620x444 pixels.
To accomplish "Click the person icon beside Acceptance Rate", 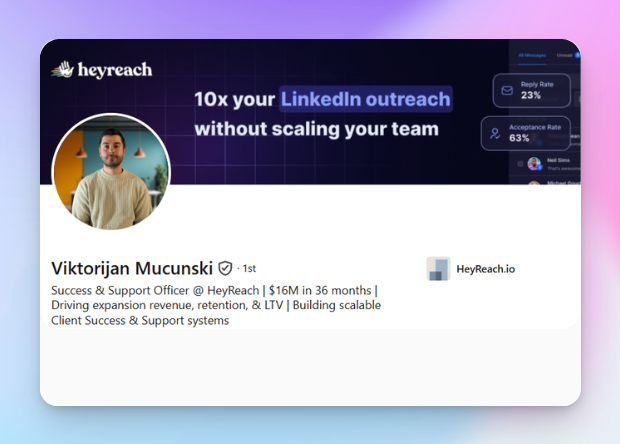I will tap(495, 133).
